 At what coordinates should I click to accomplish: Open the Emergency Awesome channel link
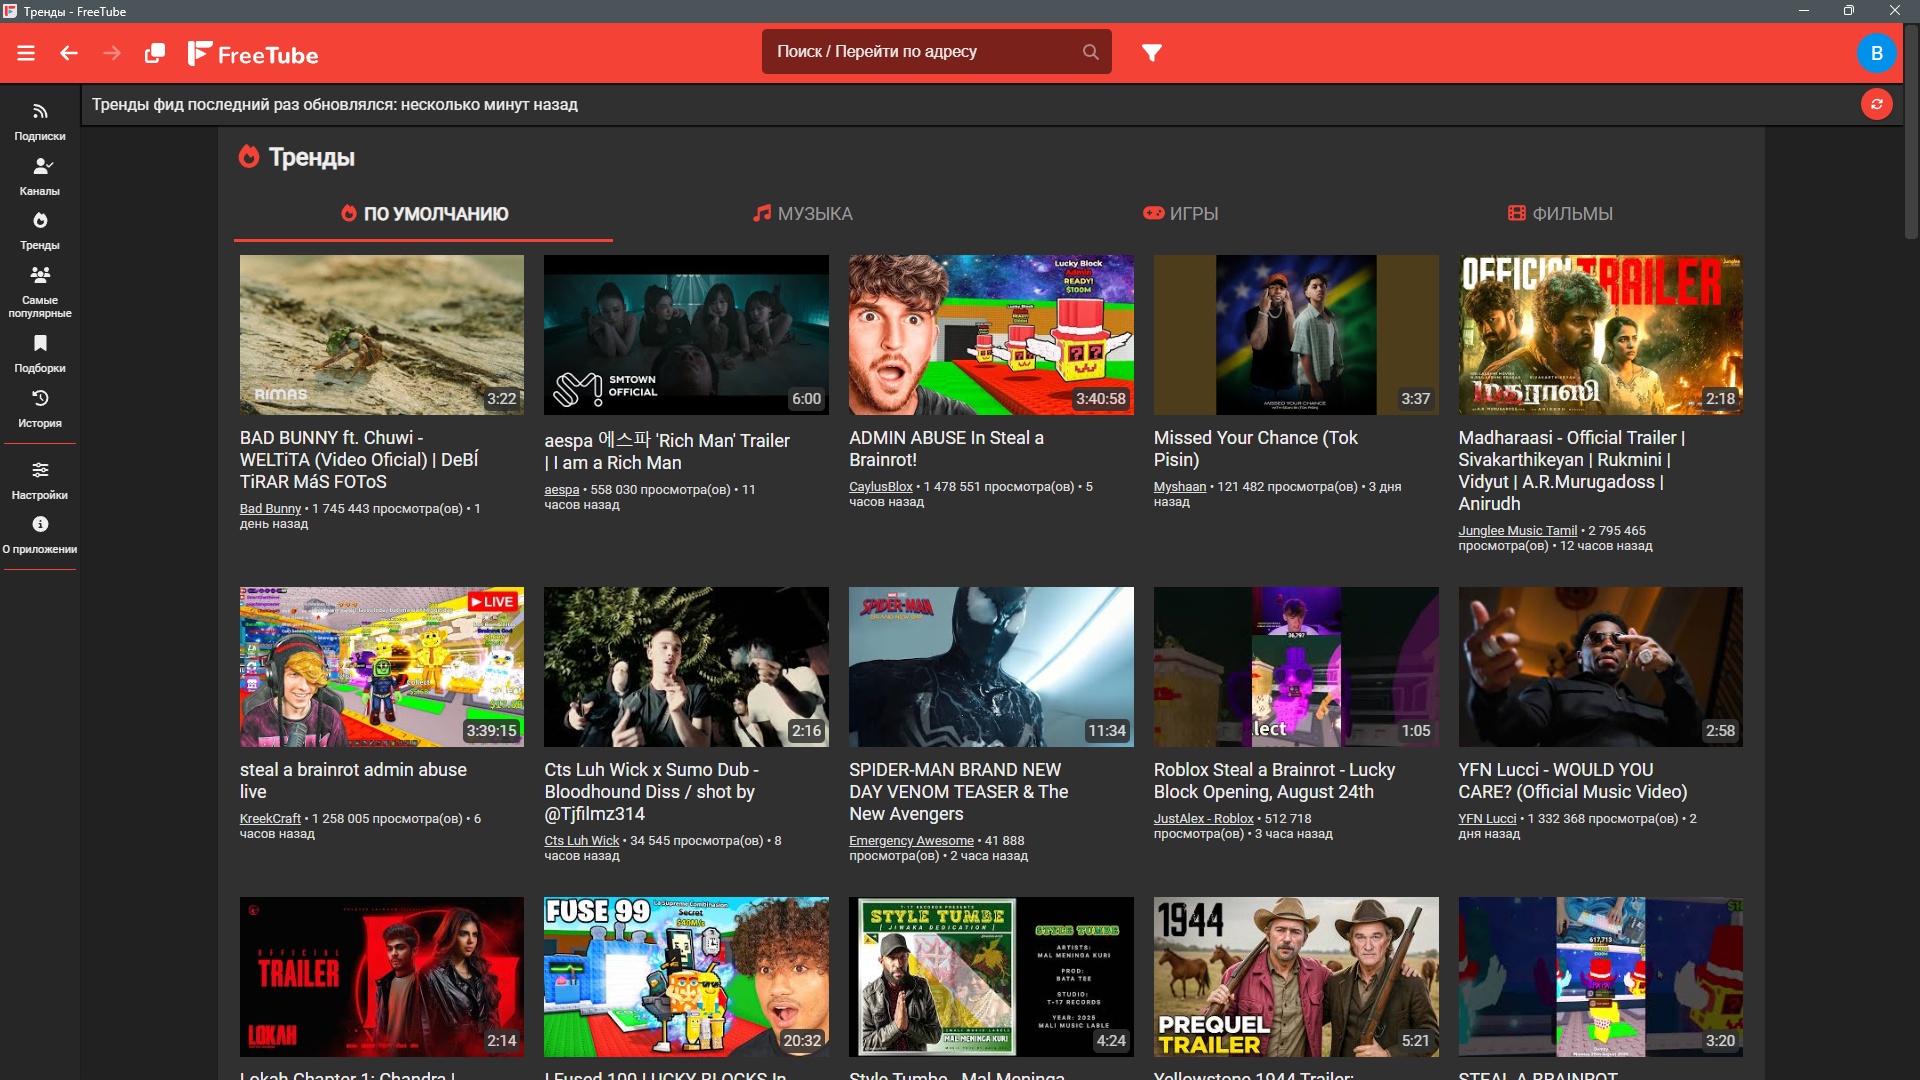911,841
